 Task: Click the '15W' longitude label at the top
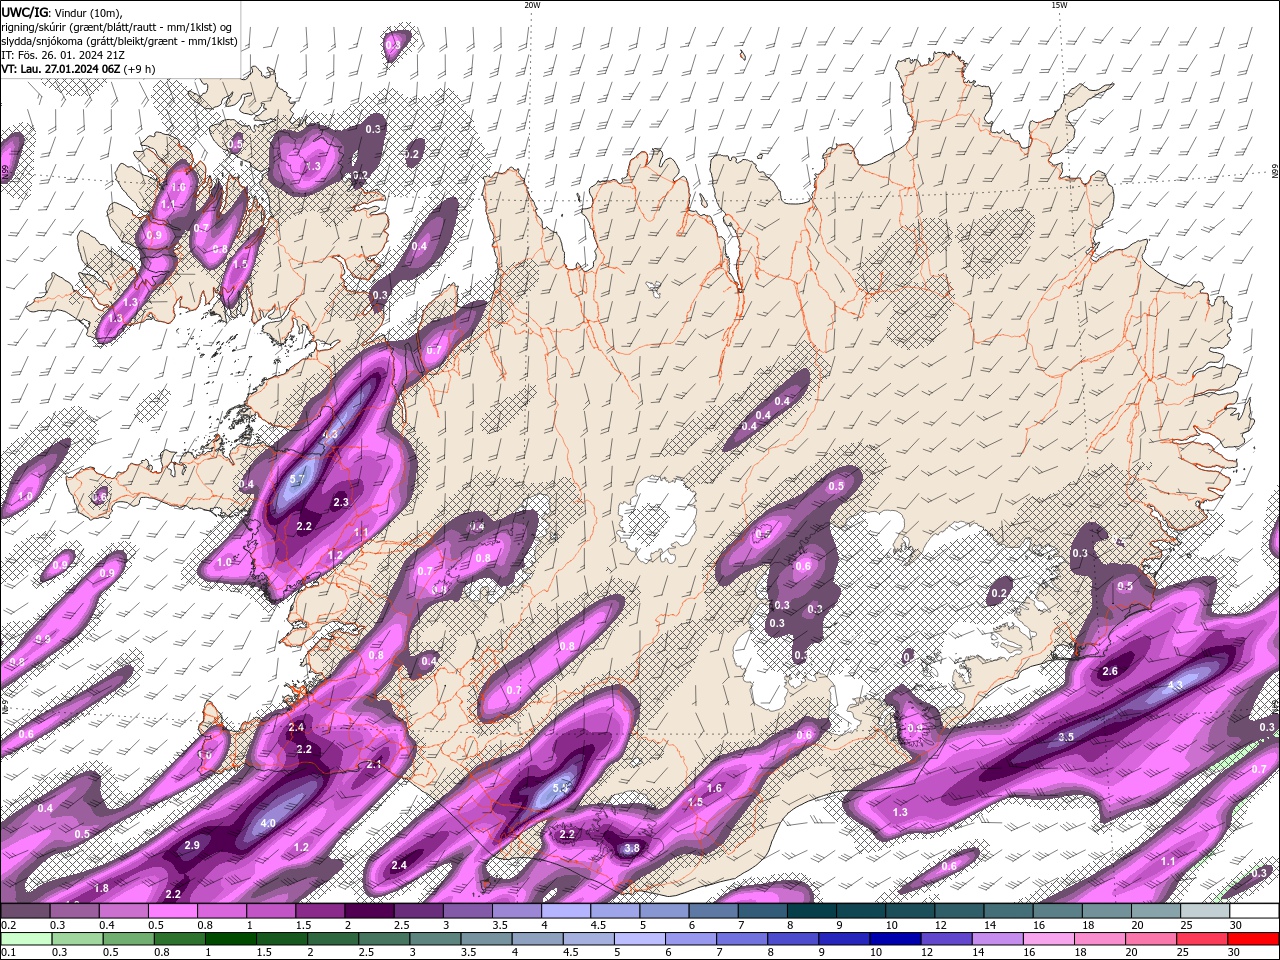1059,5
